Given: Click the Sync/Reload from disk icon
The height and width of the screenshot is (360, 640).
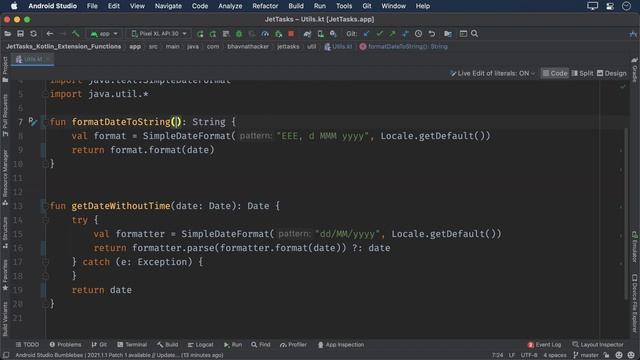Looking at the screenshot, I should click(33, 34).
